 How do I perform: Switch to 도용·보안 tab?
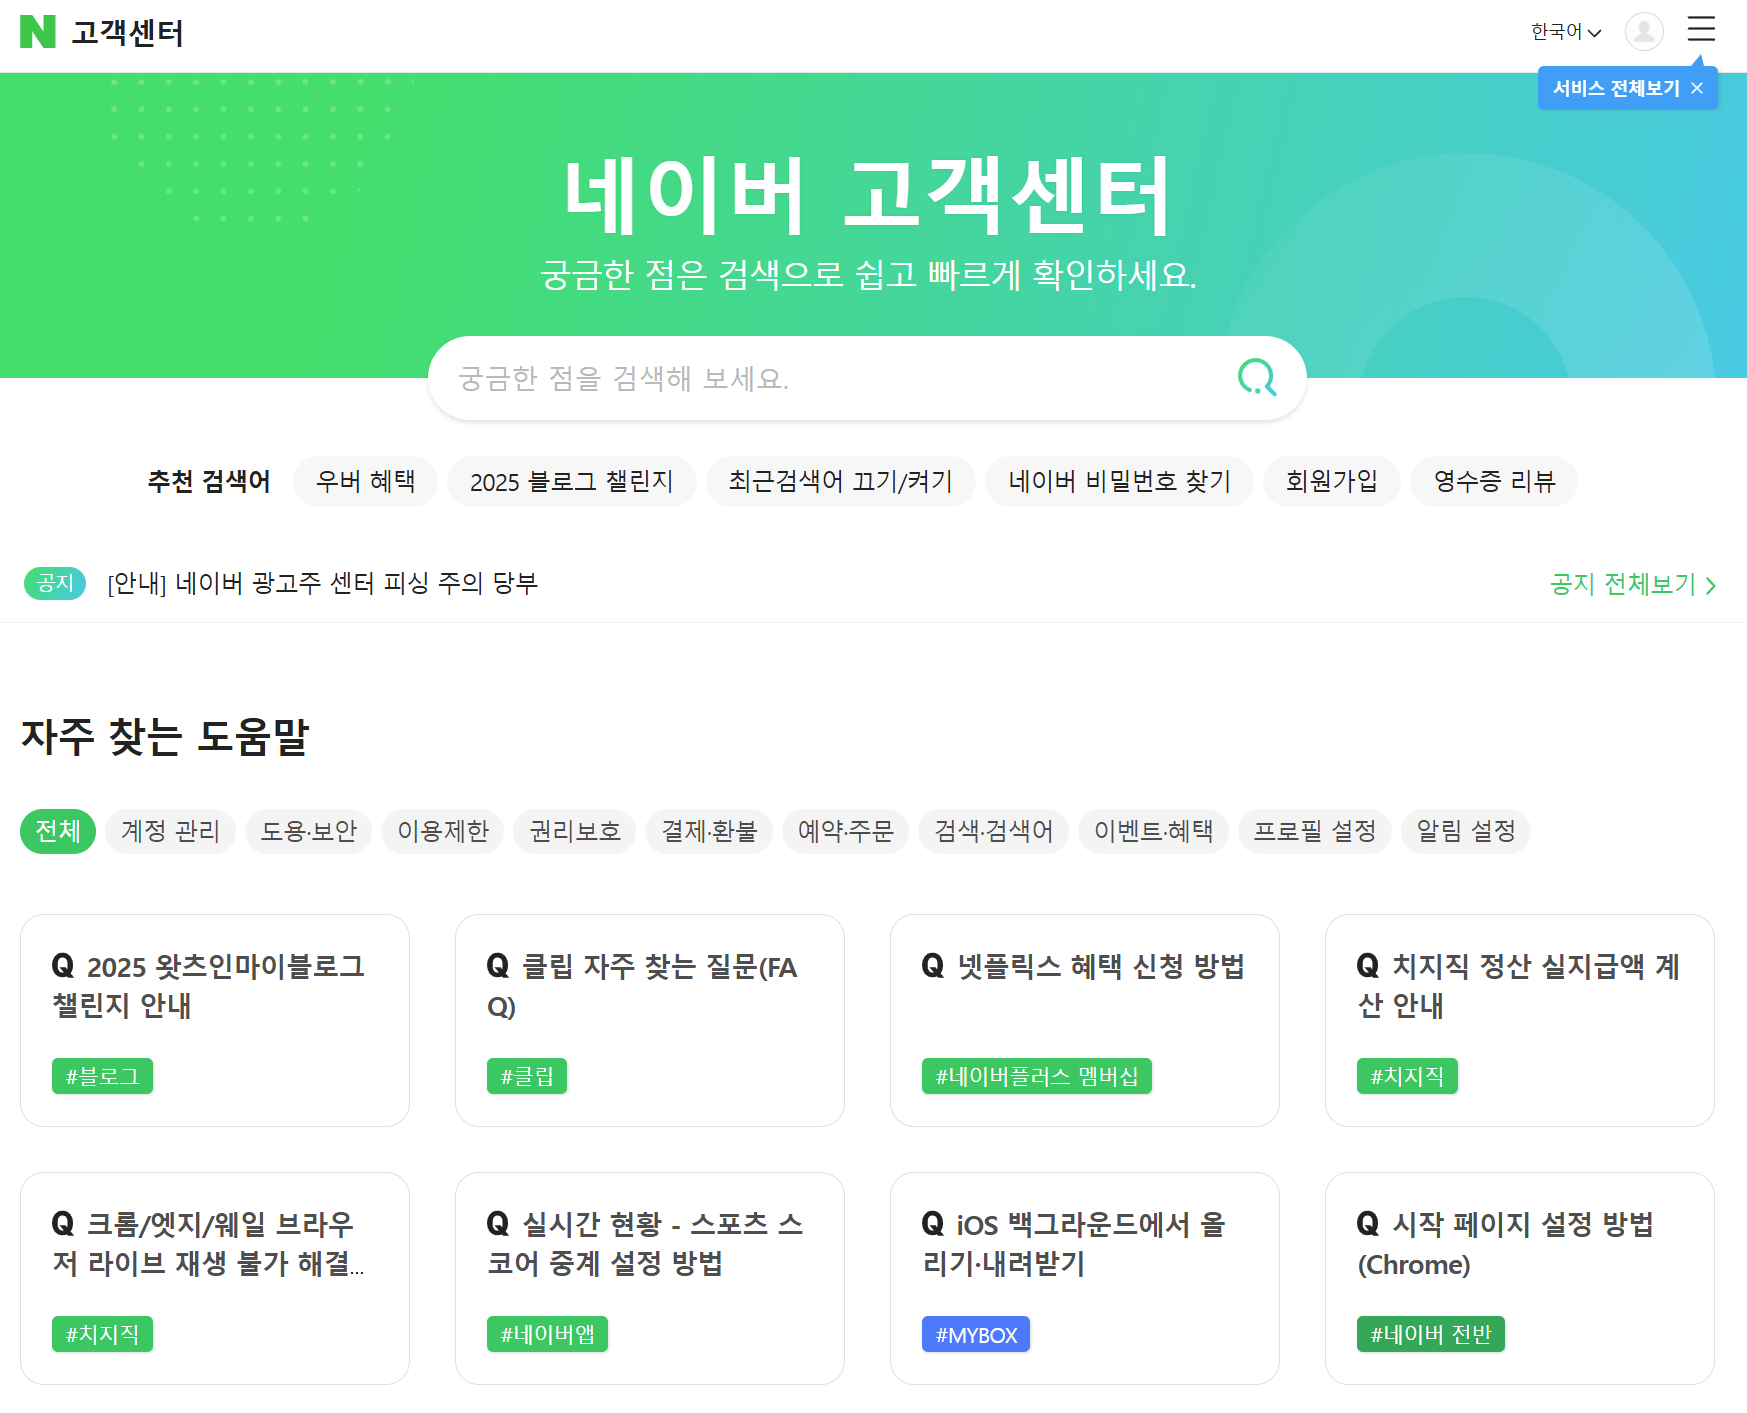pyautogui.click(x=308, y=831)
